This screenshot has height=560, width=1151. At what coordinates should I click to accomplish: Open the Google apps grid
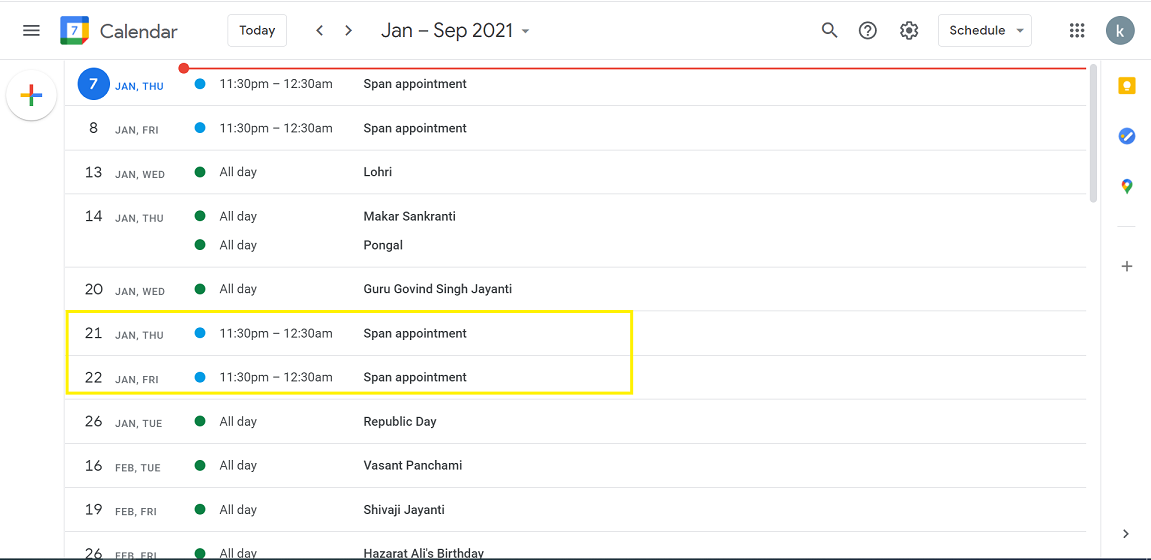tap(1077, 31)
